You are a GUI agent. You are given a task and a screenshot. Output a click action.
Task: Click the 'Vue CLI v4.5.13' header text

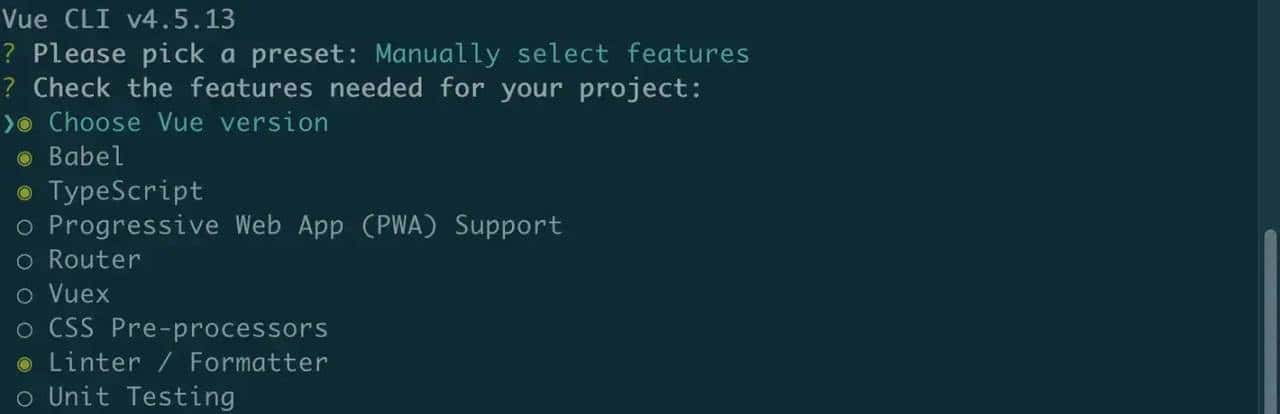118,18
